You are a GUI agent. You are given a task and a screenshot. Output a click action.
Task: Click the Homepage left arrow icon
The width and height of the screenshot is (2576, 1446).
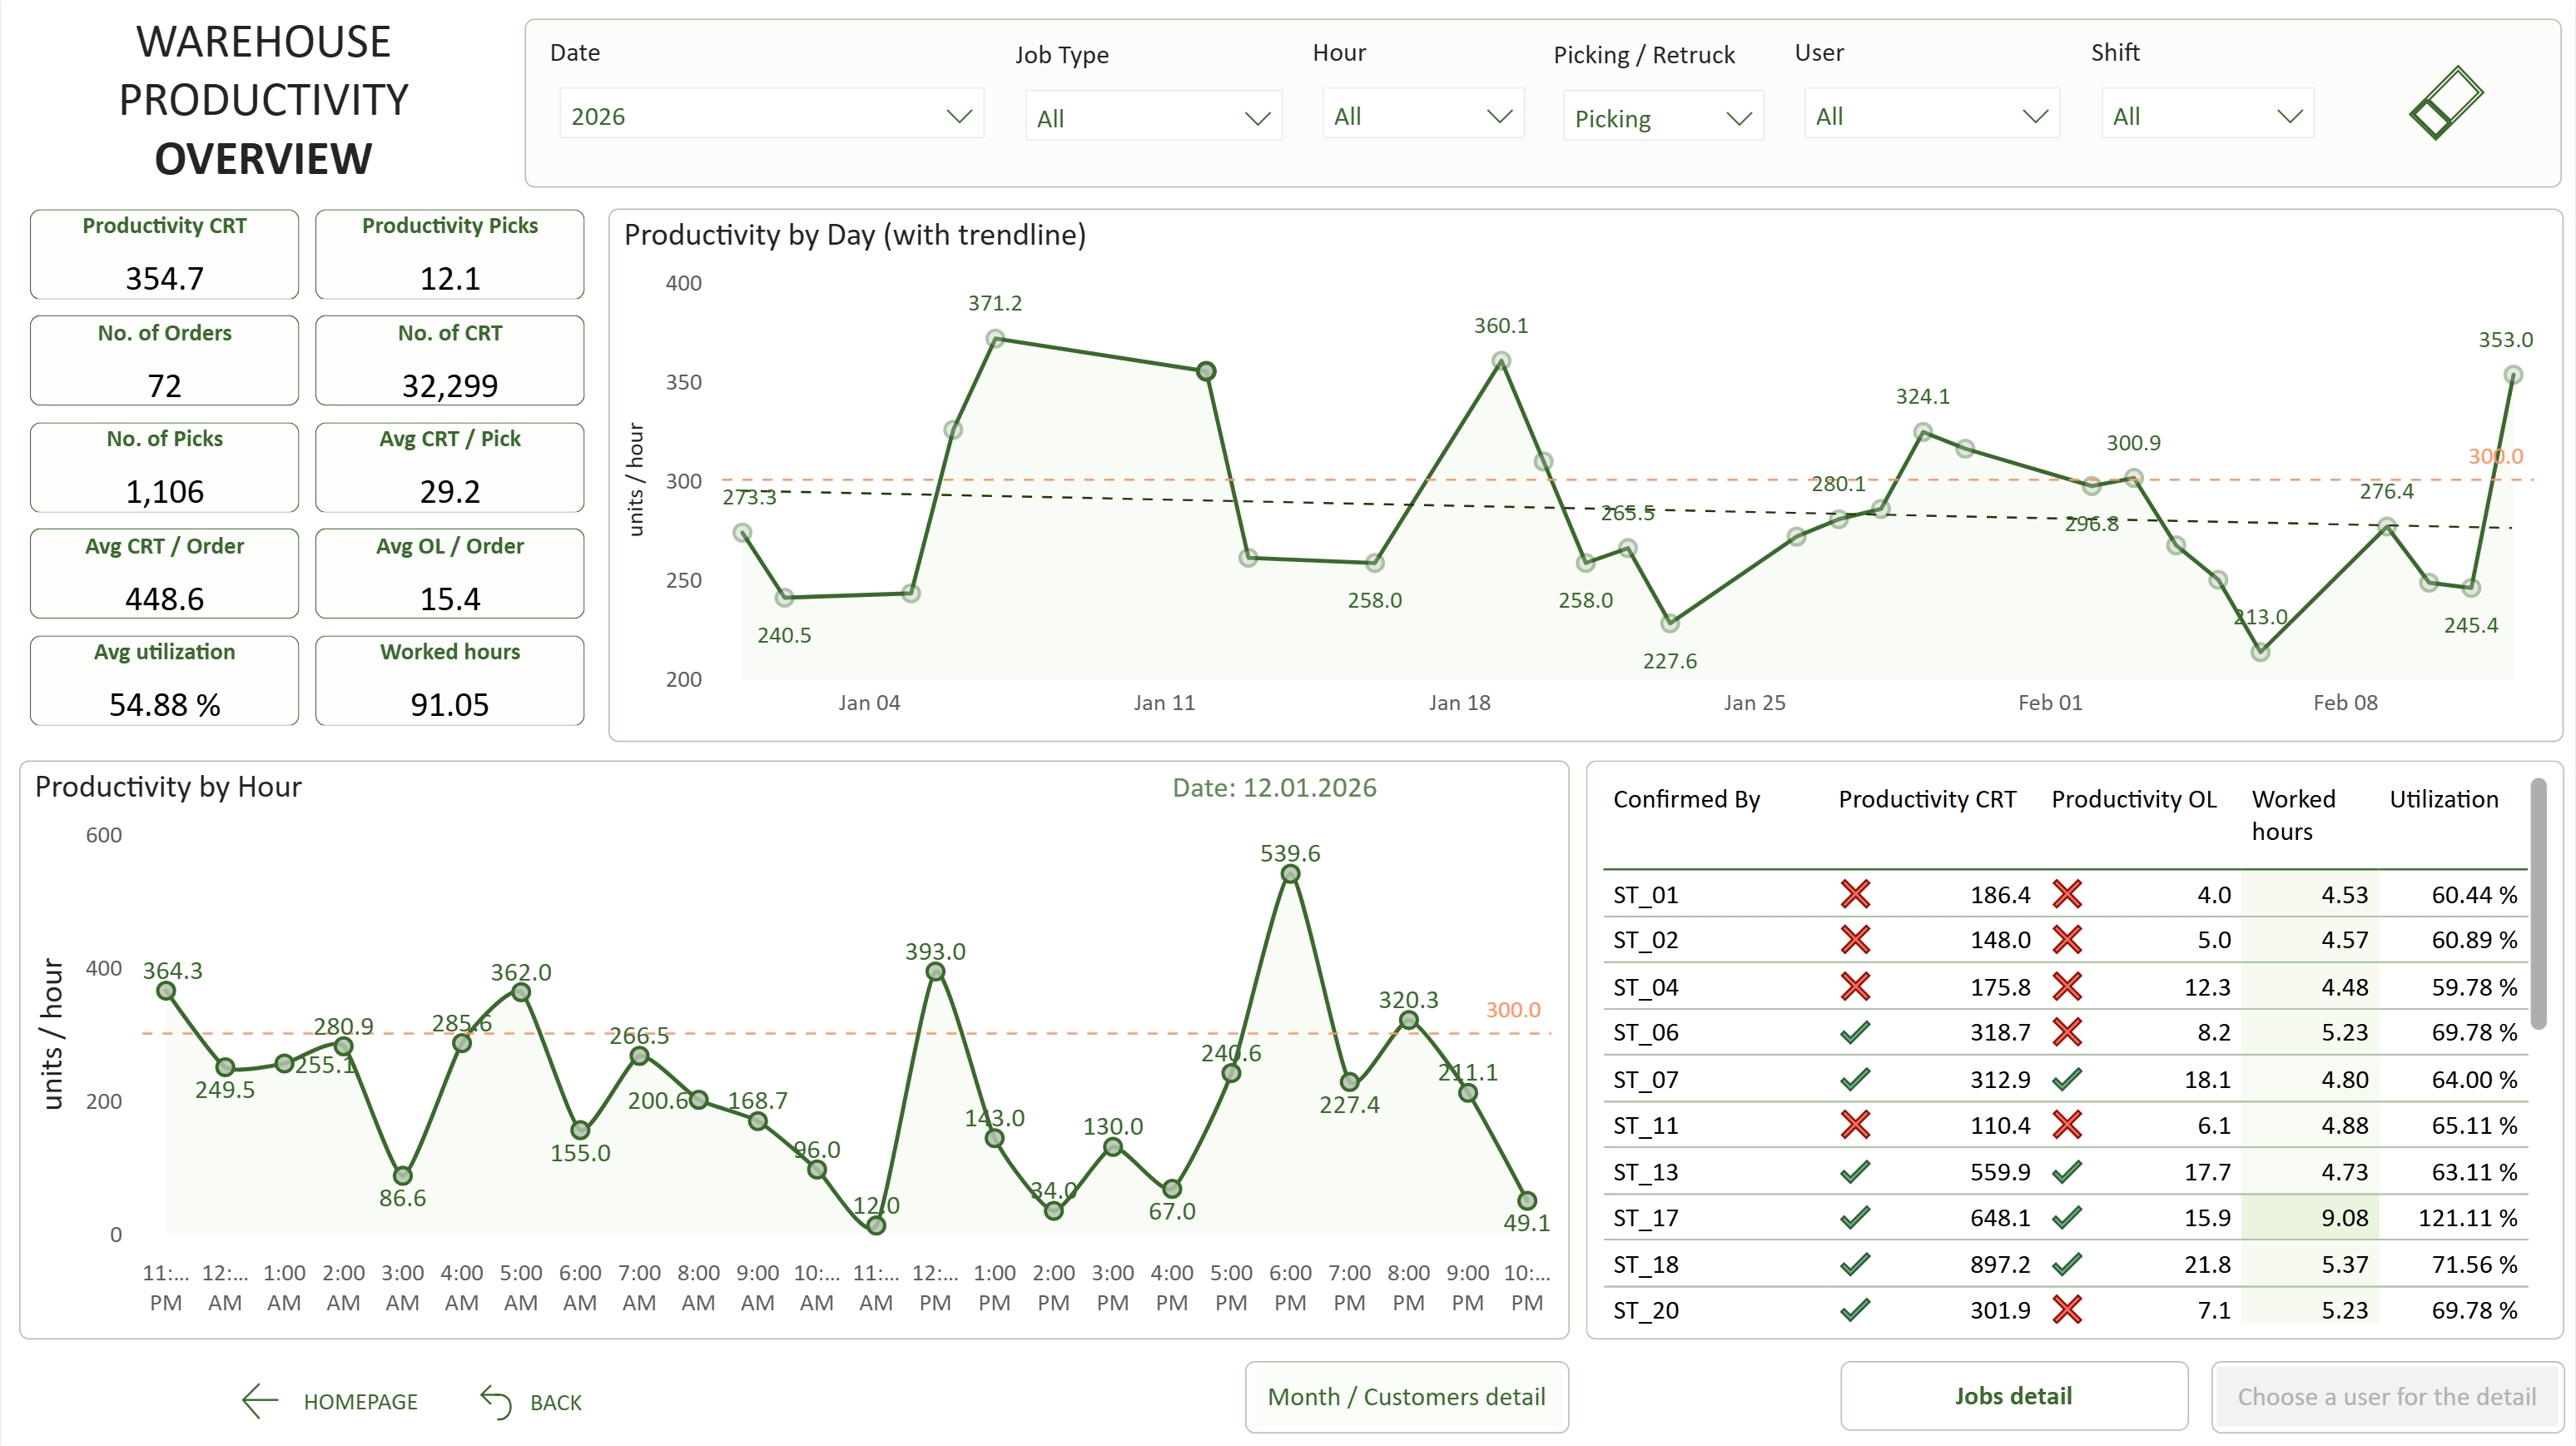(260, 1401)
